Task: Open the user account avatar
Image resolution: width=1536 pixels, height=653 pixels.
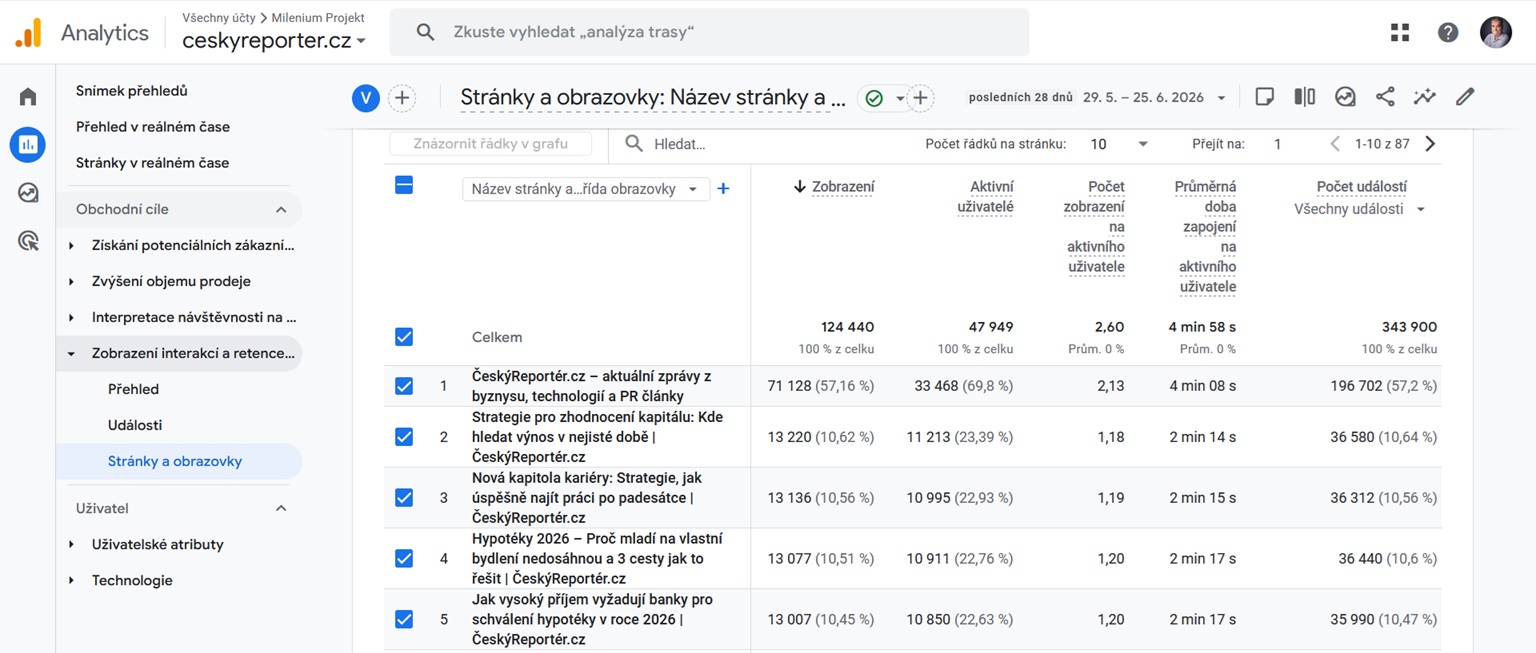Action: pos(1496,32)
